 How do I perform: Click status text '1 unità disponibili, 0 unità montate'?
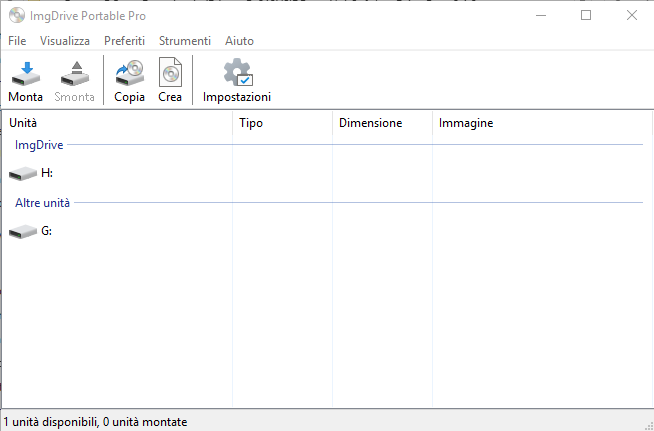(96, 422)
